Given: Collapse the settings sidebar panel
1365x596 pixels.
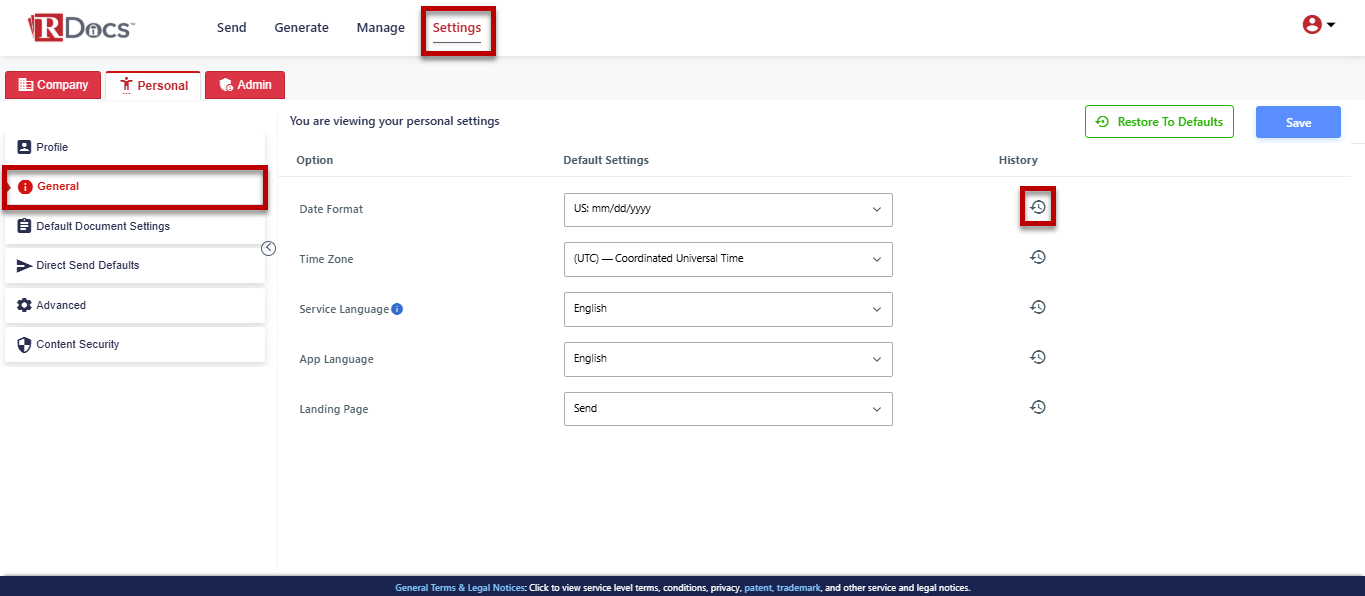Looking at the screenshot, I should (268, 249).
